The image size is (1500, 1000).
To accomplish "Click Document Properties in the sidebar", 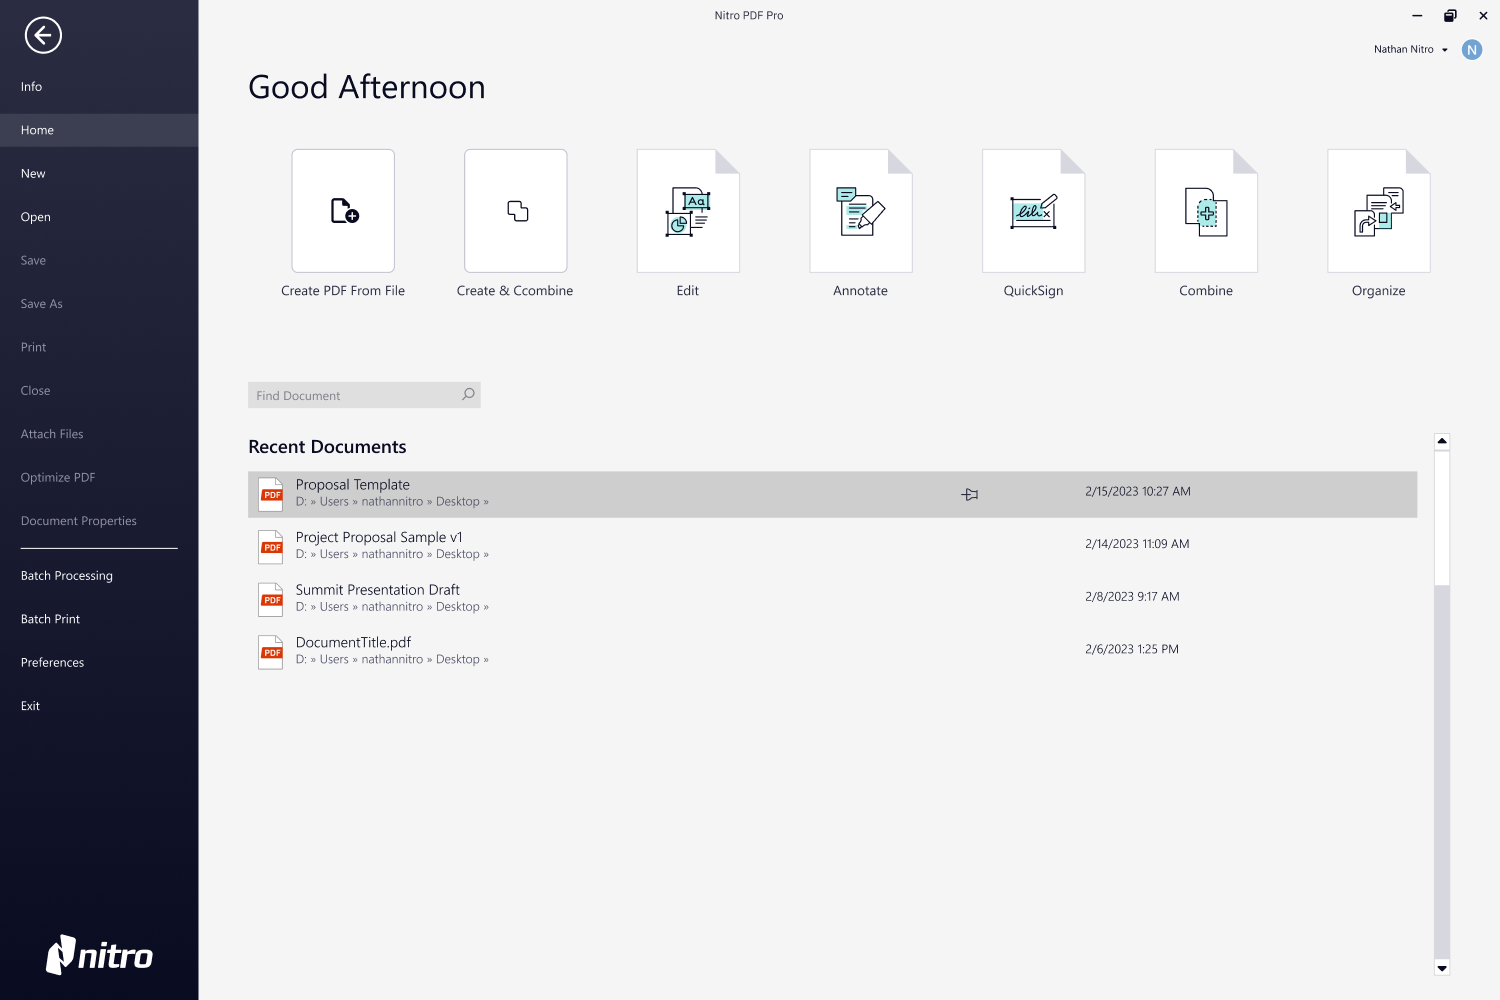I will pyautogui.click(x=79, y=520).
